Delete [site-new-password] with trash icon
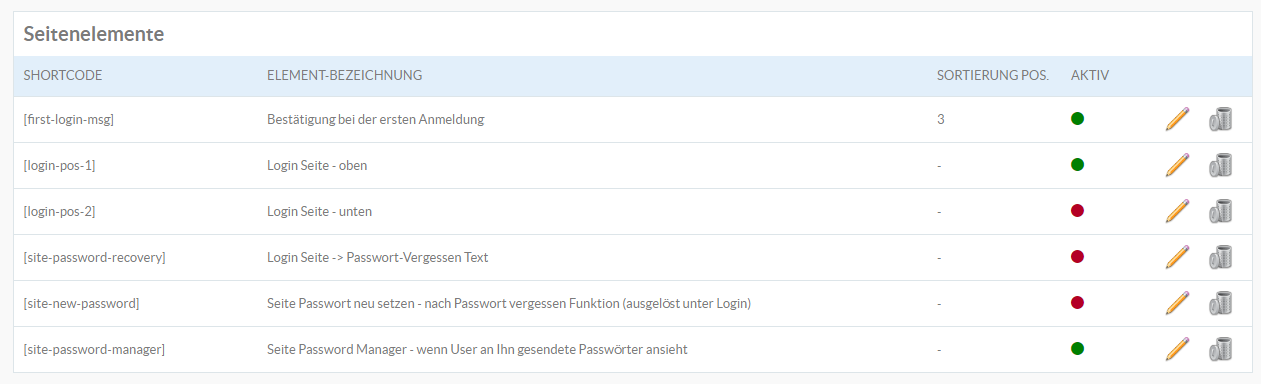 coord(1220,303)
